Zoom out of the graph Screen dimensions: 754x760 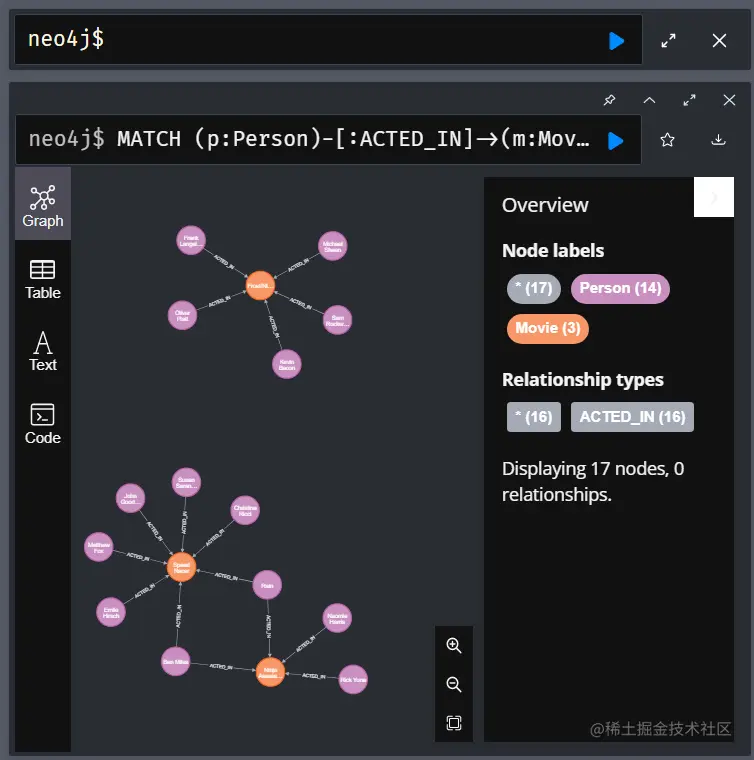click(454, 684)
